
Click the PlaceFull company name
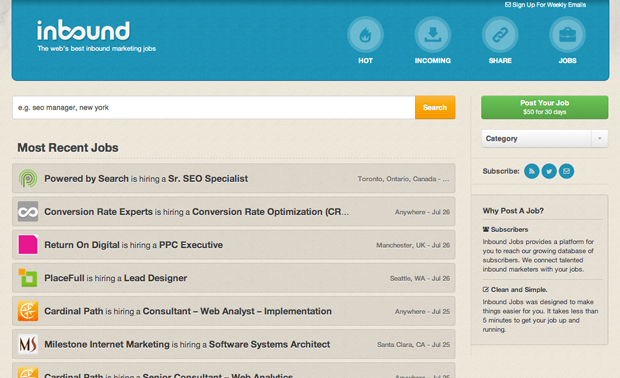pyautogui.click(x=64, y=278)
